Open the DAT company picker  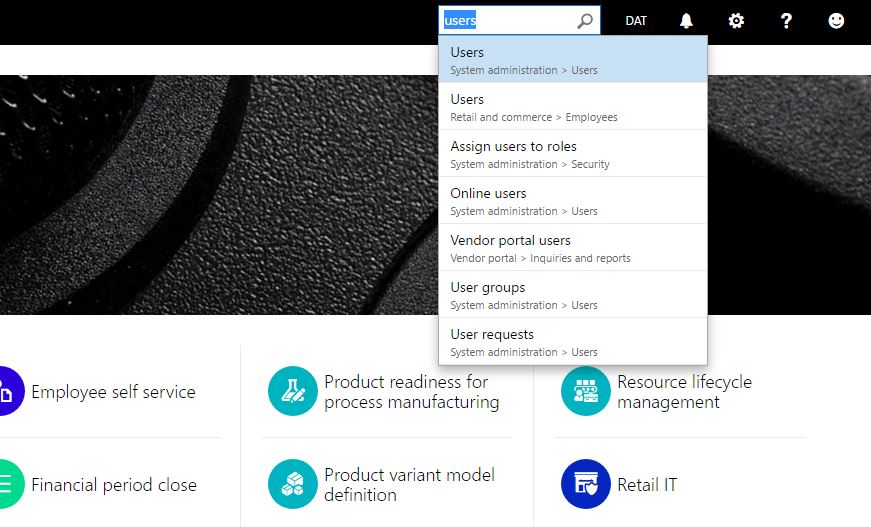pyautogui.click(x=636, y=21)
